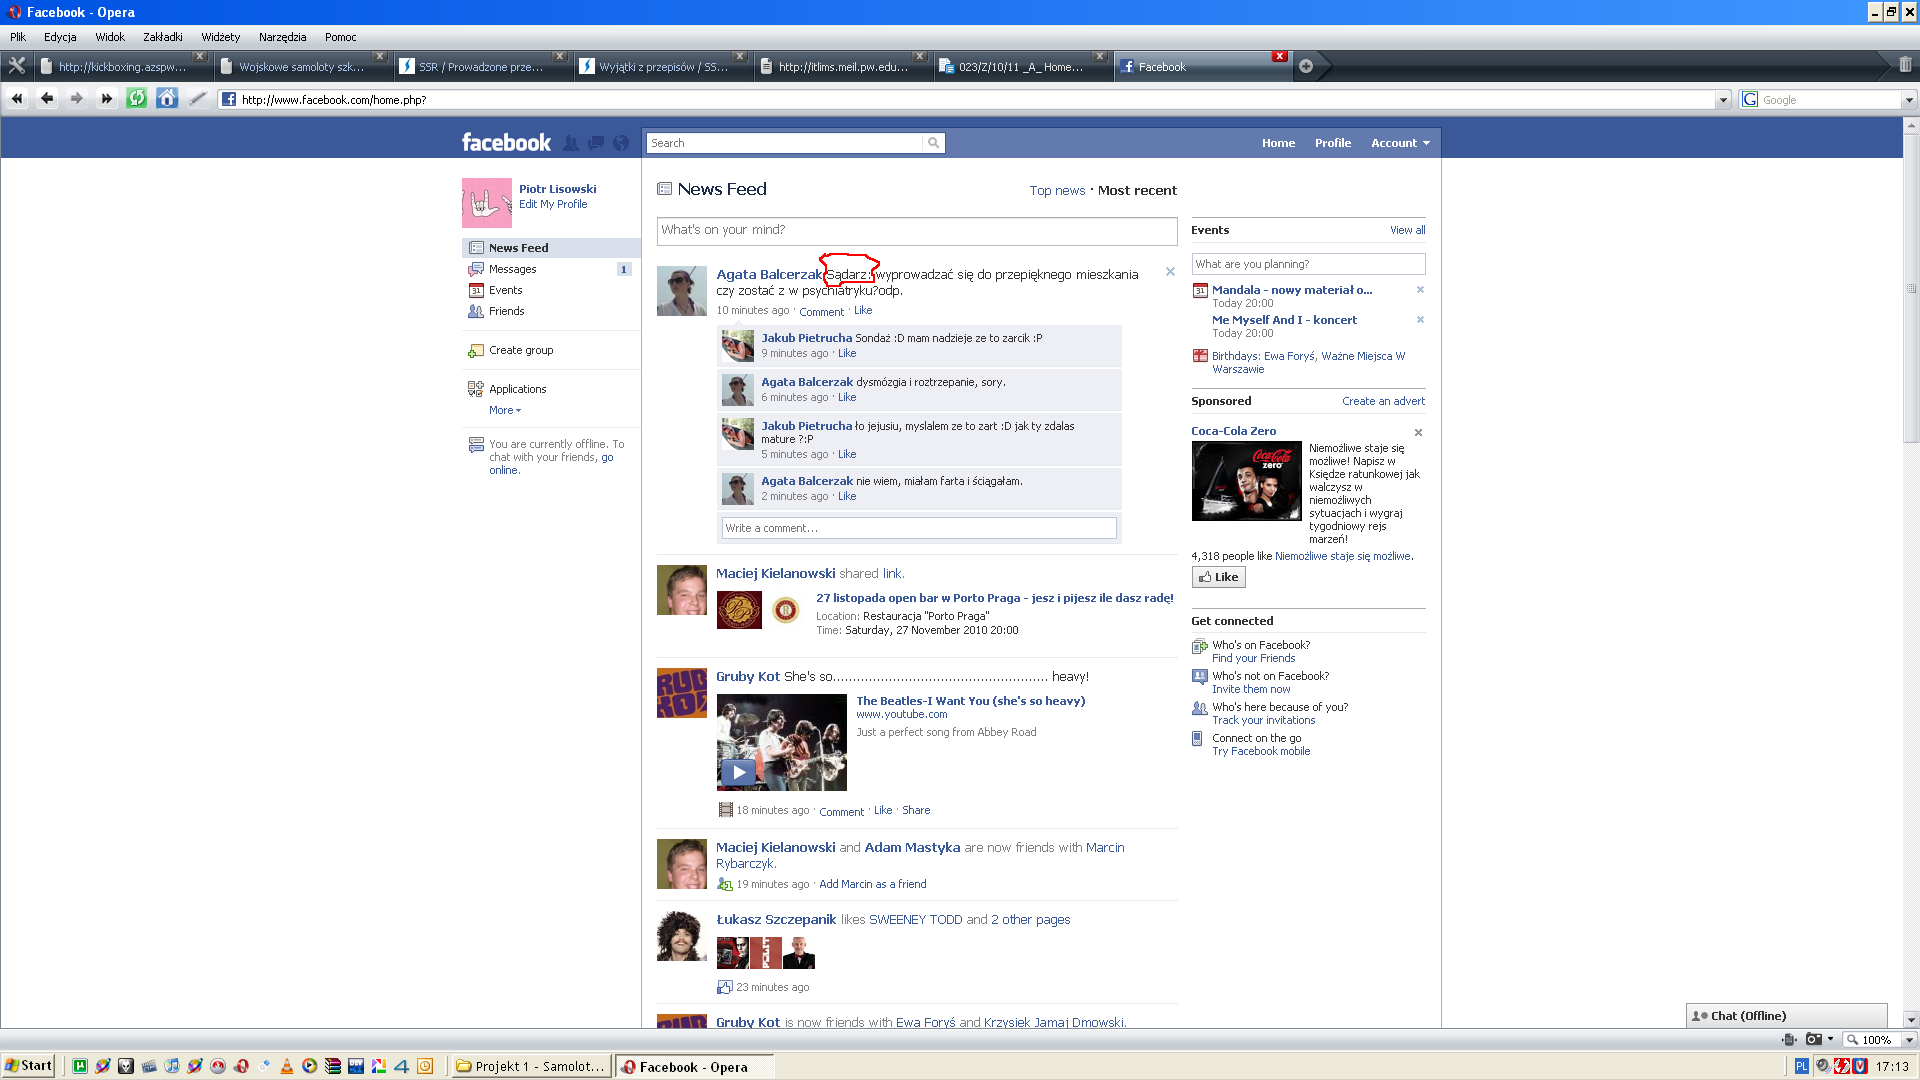
Task: Focus the What's on your mind box
Action: click(916, 230)
